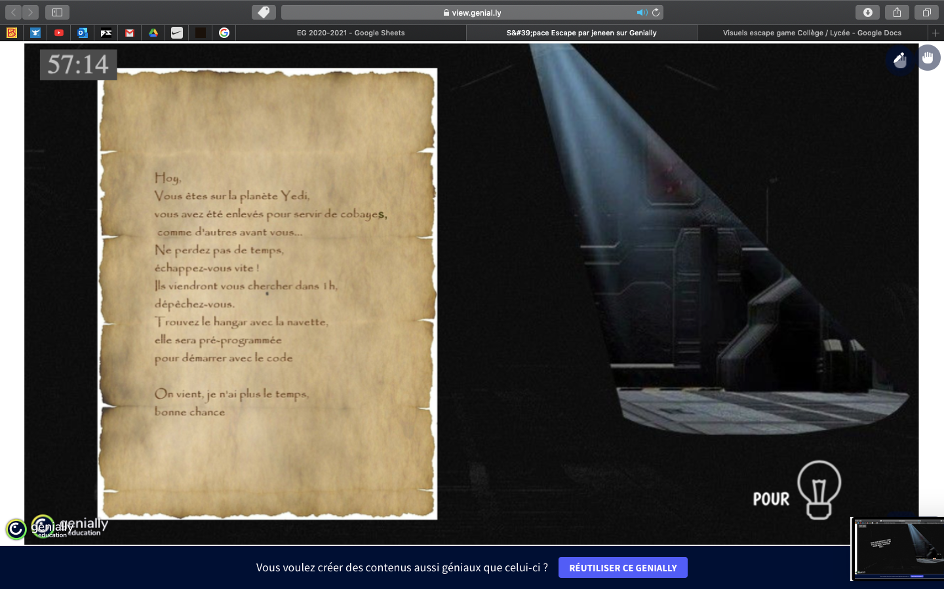Show the downloads list

coord(867,12)
